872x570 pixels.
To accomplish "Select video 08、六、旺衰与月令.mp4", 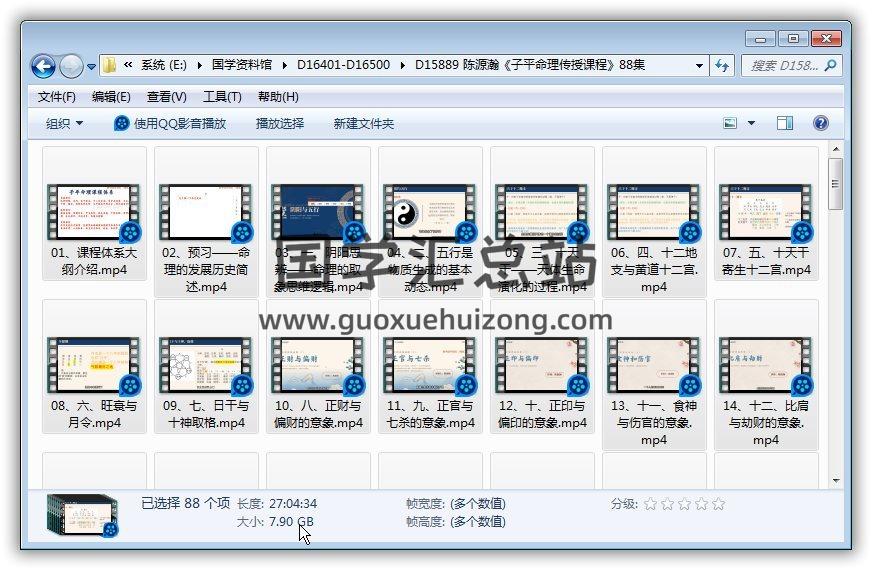I will [x=94, y=367].
